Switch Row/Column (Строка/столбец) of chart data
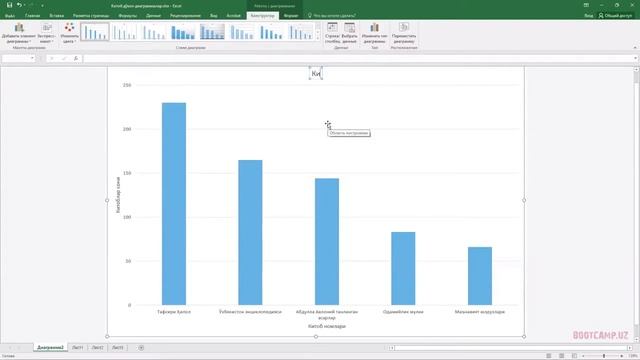640x360 pixels. 332,33
